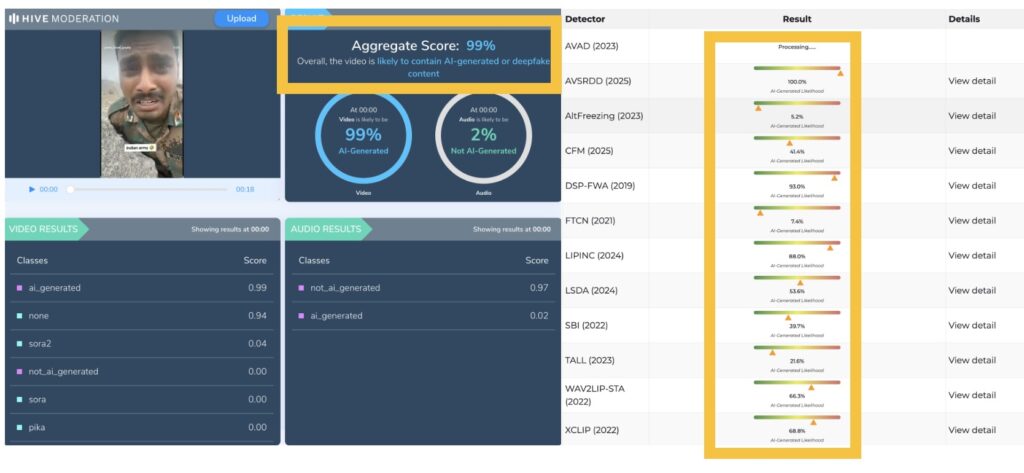
Task: Click the pika class marker icon
Action: (19, 428)
